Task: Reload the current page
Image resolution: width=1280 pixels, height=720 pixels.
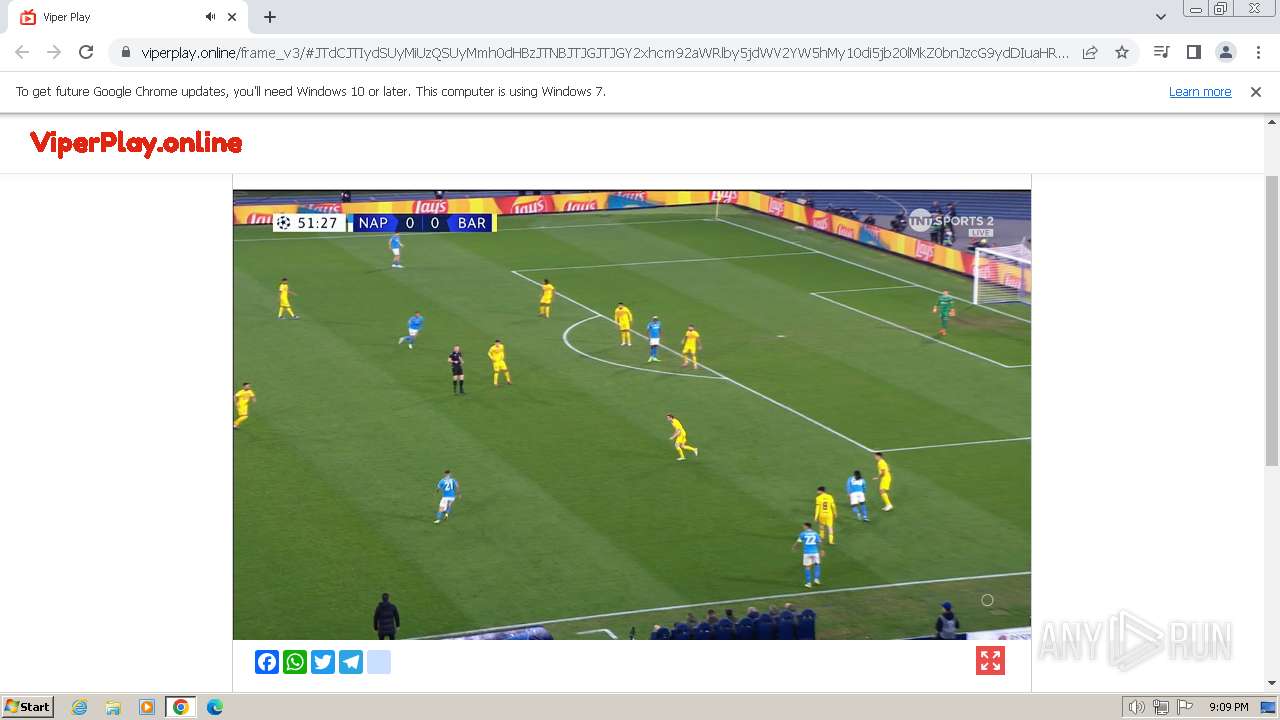Action: click(x=86, y=52)
